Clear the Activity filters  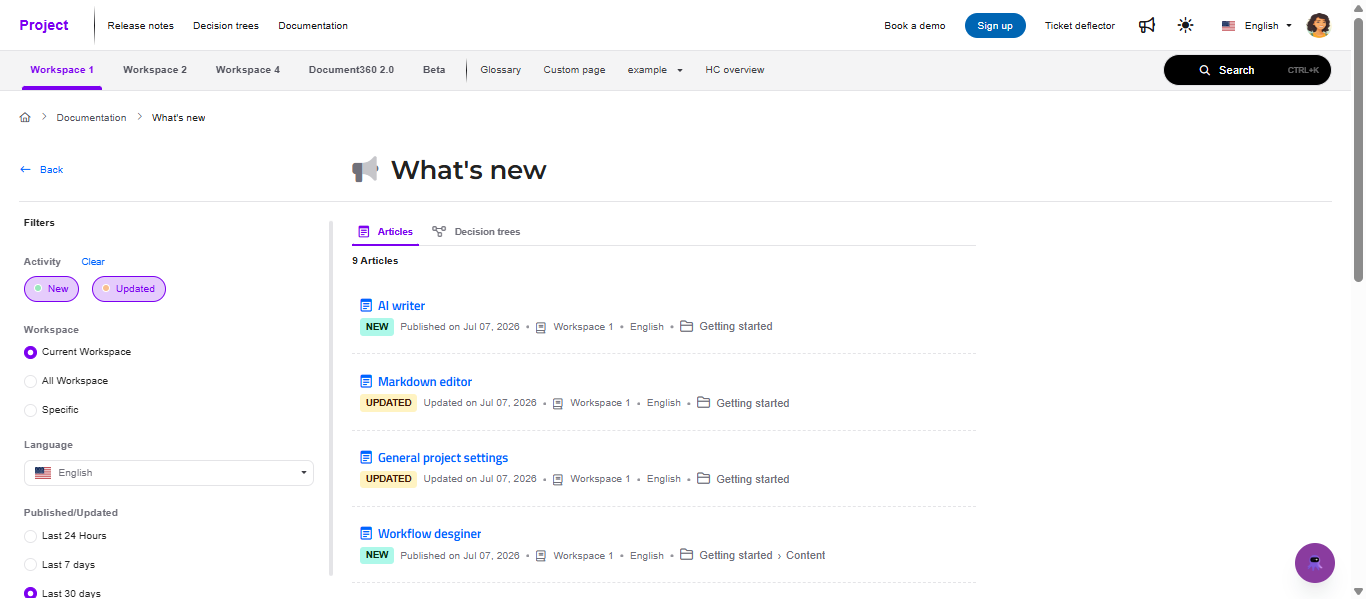click(93, 262)
